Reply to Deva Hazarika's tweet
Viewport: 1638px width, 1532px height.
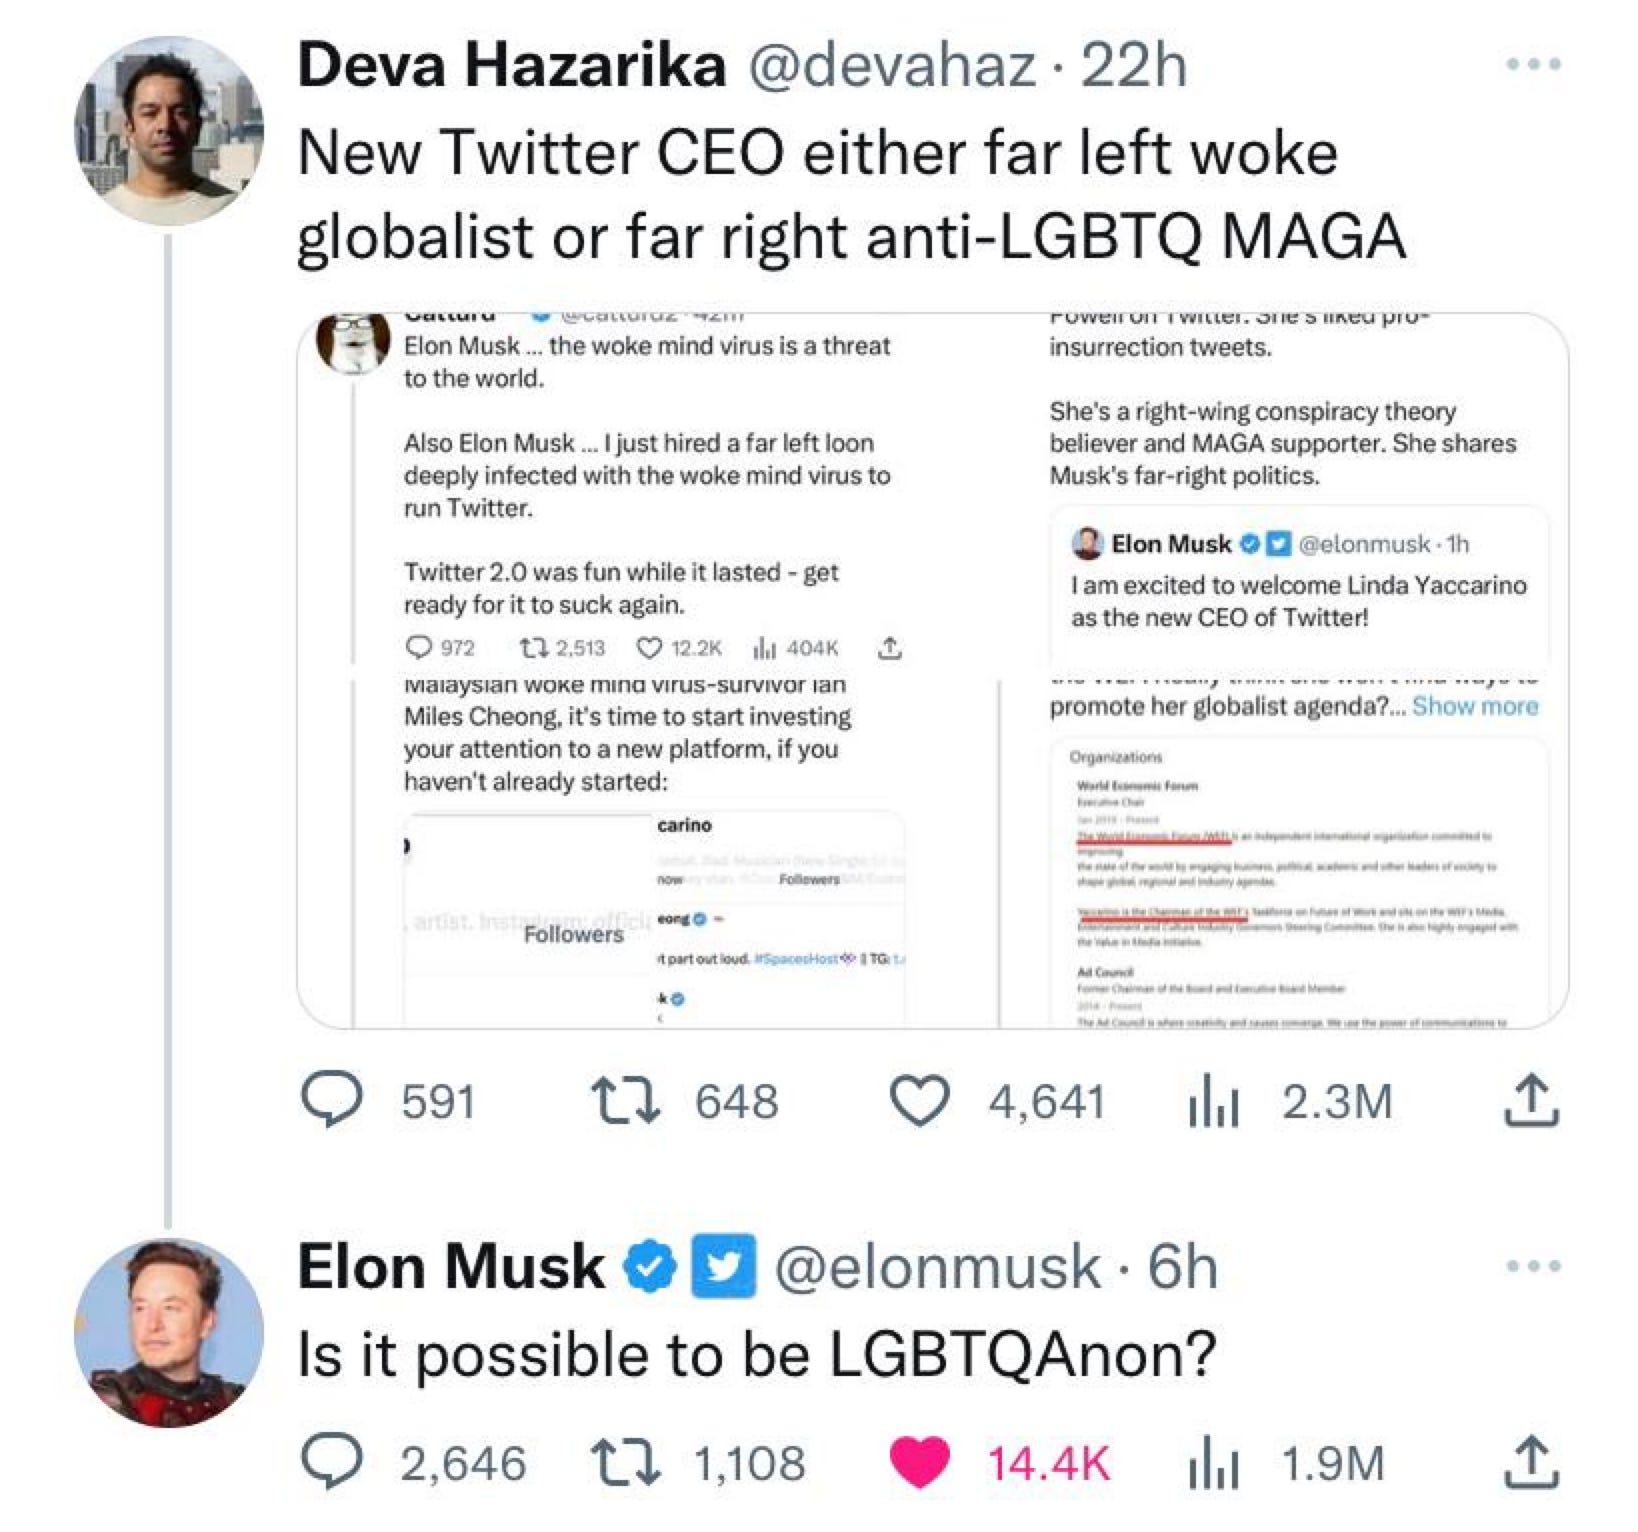pyautogui.click(x=332, y=1100)
